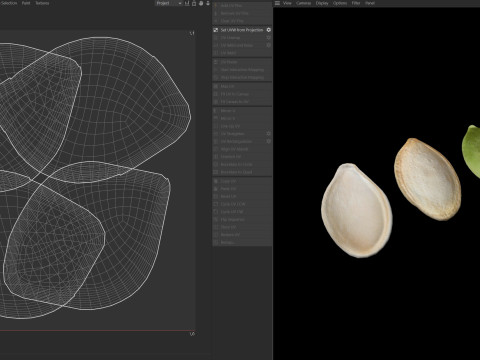This screenshot has width=480, height=360.
Task: Open the Paint menu in the UV editor
Action: coord(26,3)
